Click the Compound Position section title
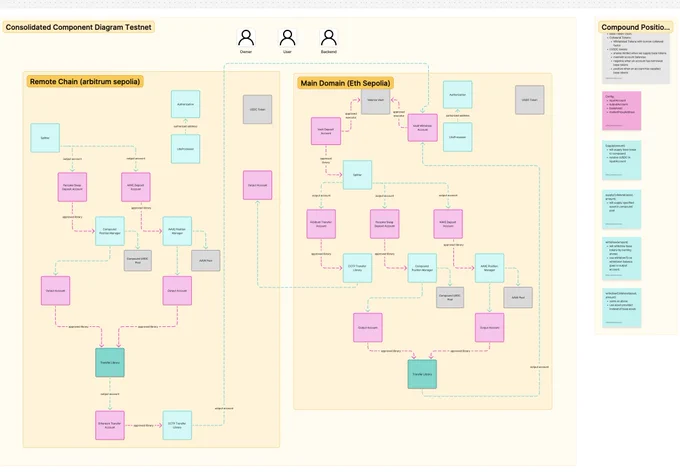This screenshot has height=472, width=680. tap(635, 27)
